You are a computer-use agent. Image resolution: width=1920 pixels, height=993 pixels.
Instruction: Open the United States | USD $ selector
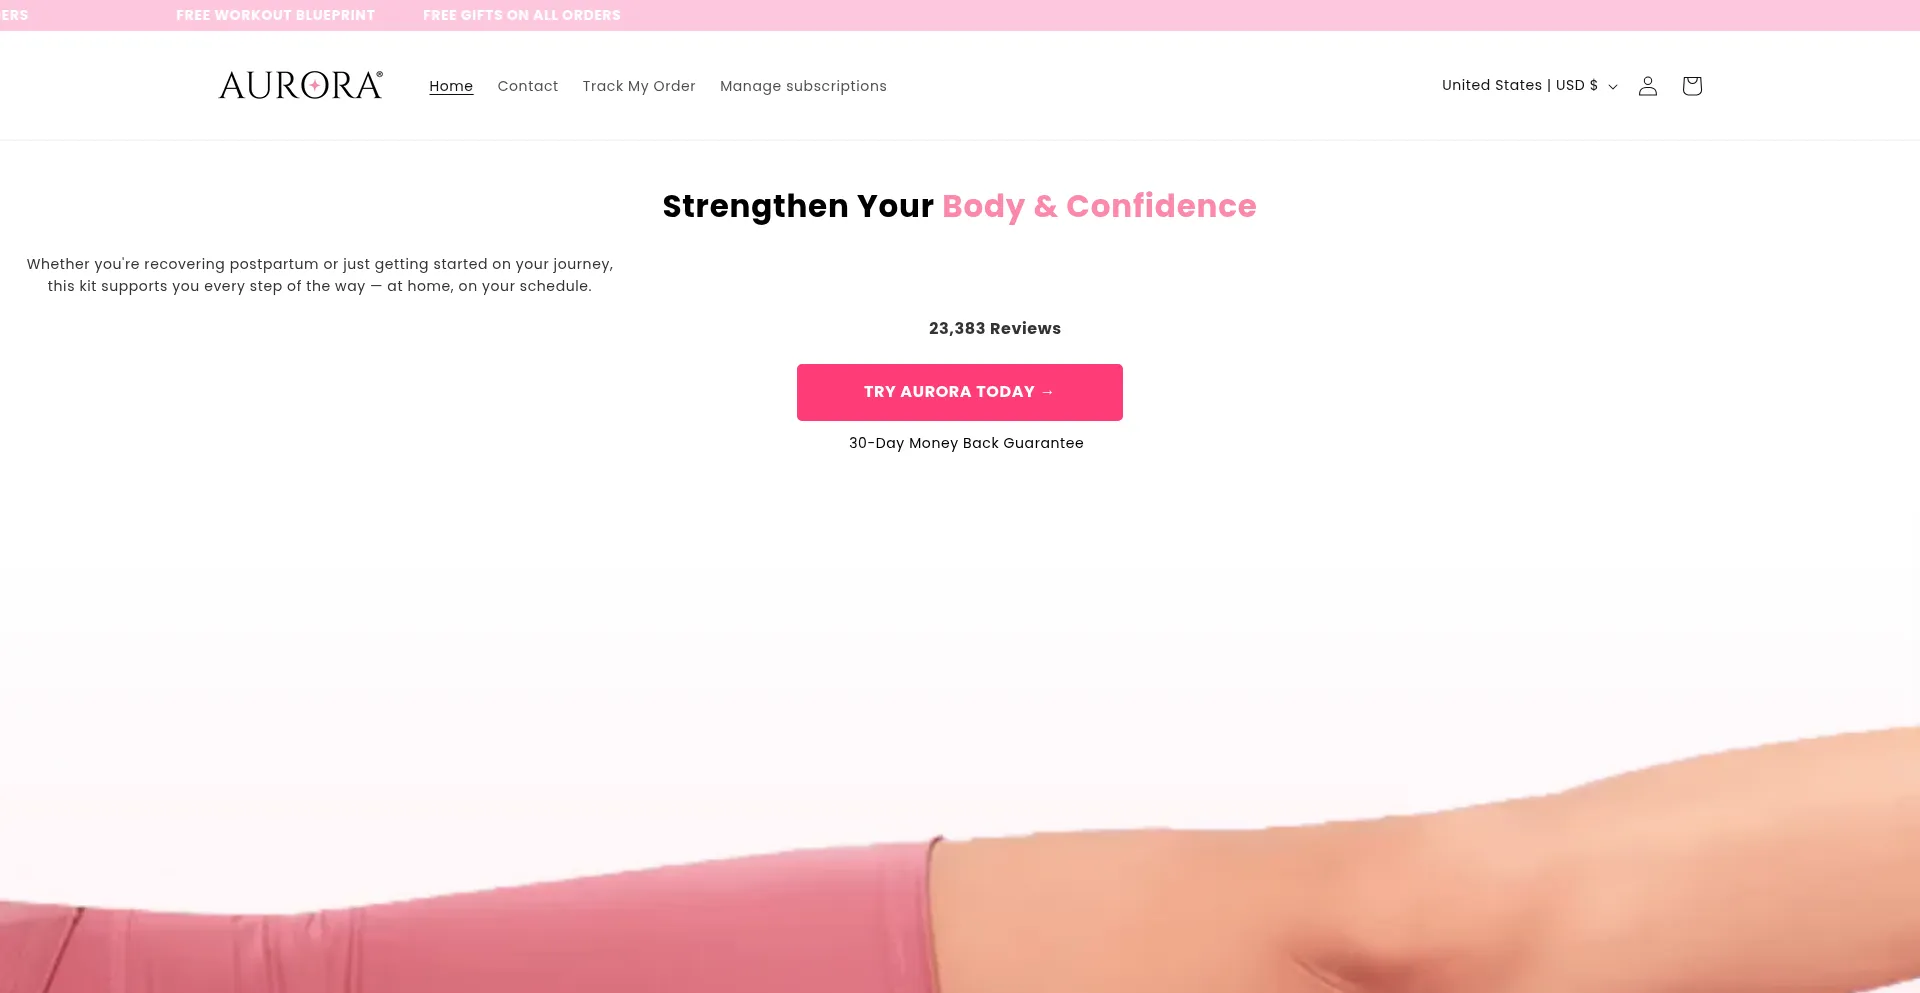1529,86
